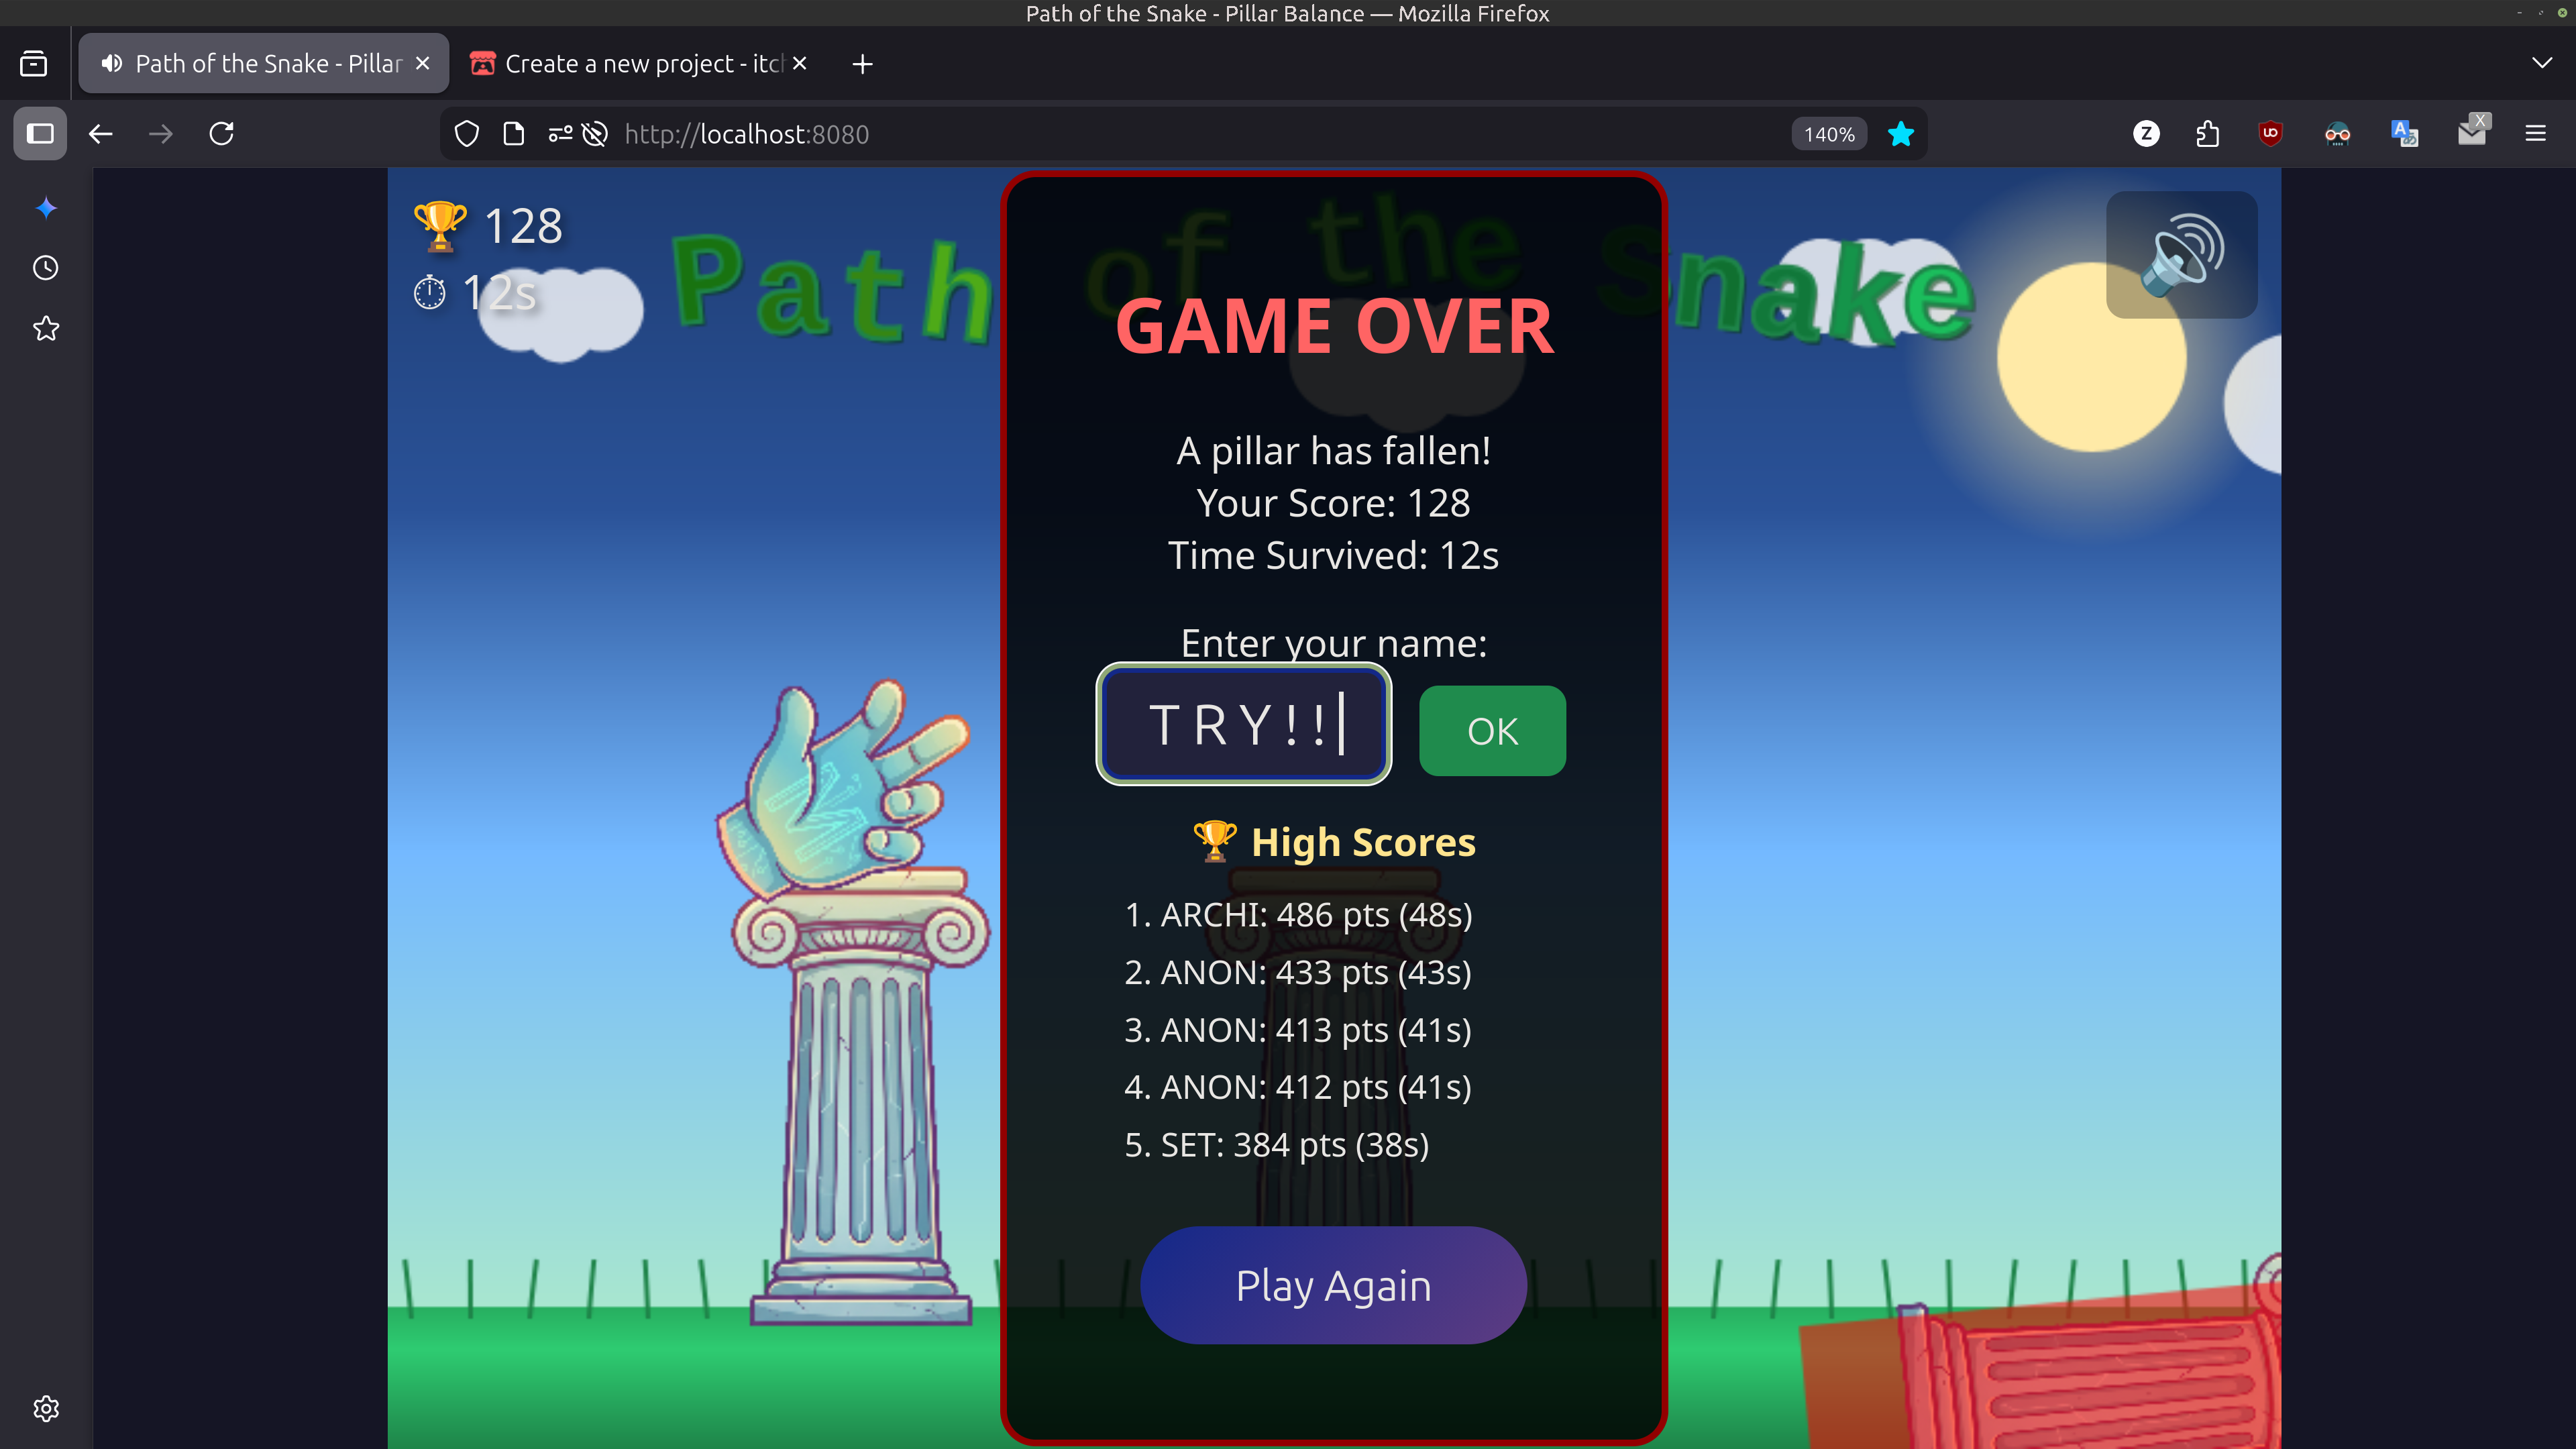Image resolution: width=2576 pixels, height=1449 pixels.
Task: Click the 140% zoom level indicator
Action: coord(1828,134)
